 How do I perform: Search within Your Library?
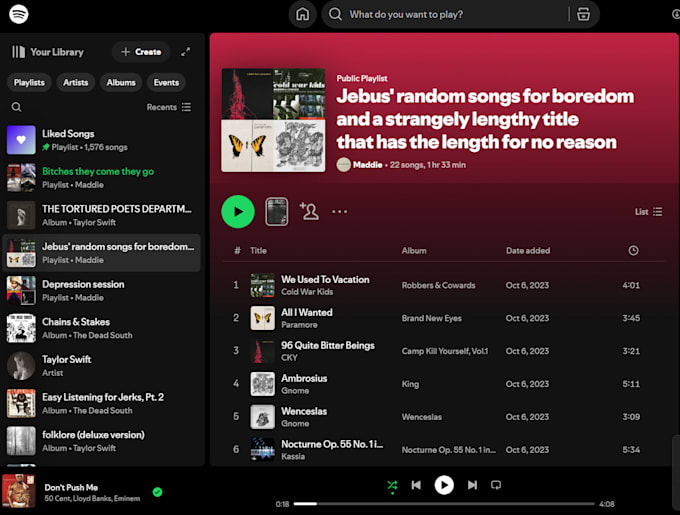pos(16,107)
